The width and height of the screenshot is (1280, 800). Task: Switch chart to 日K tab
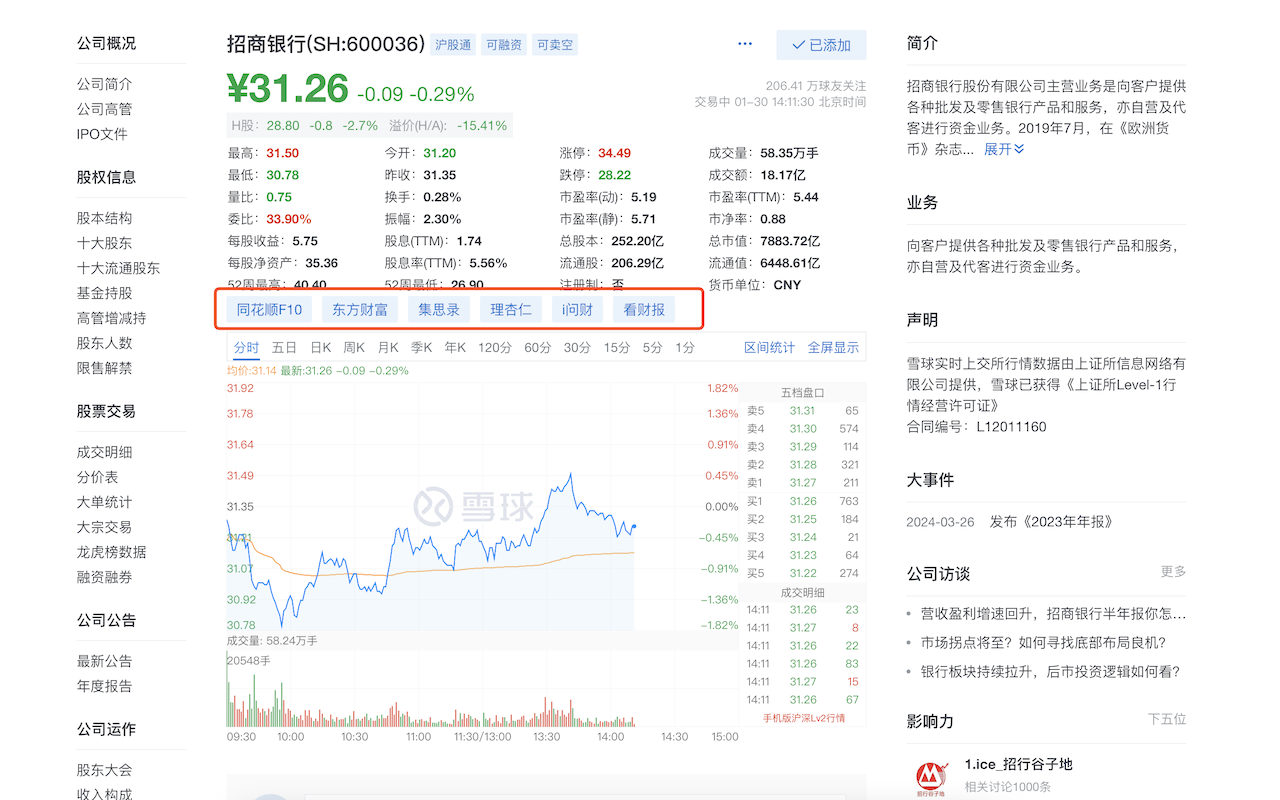click(320, 348)
